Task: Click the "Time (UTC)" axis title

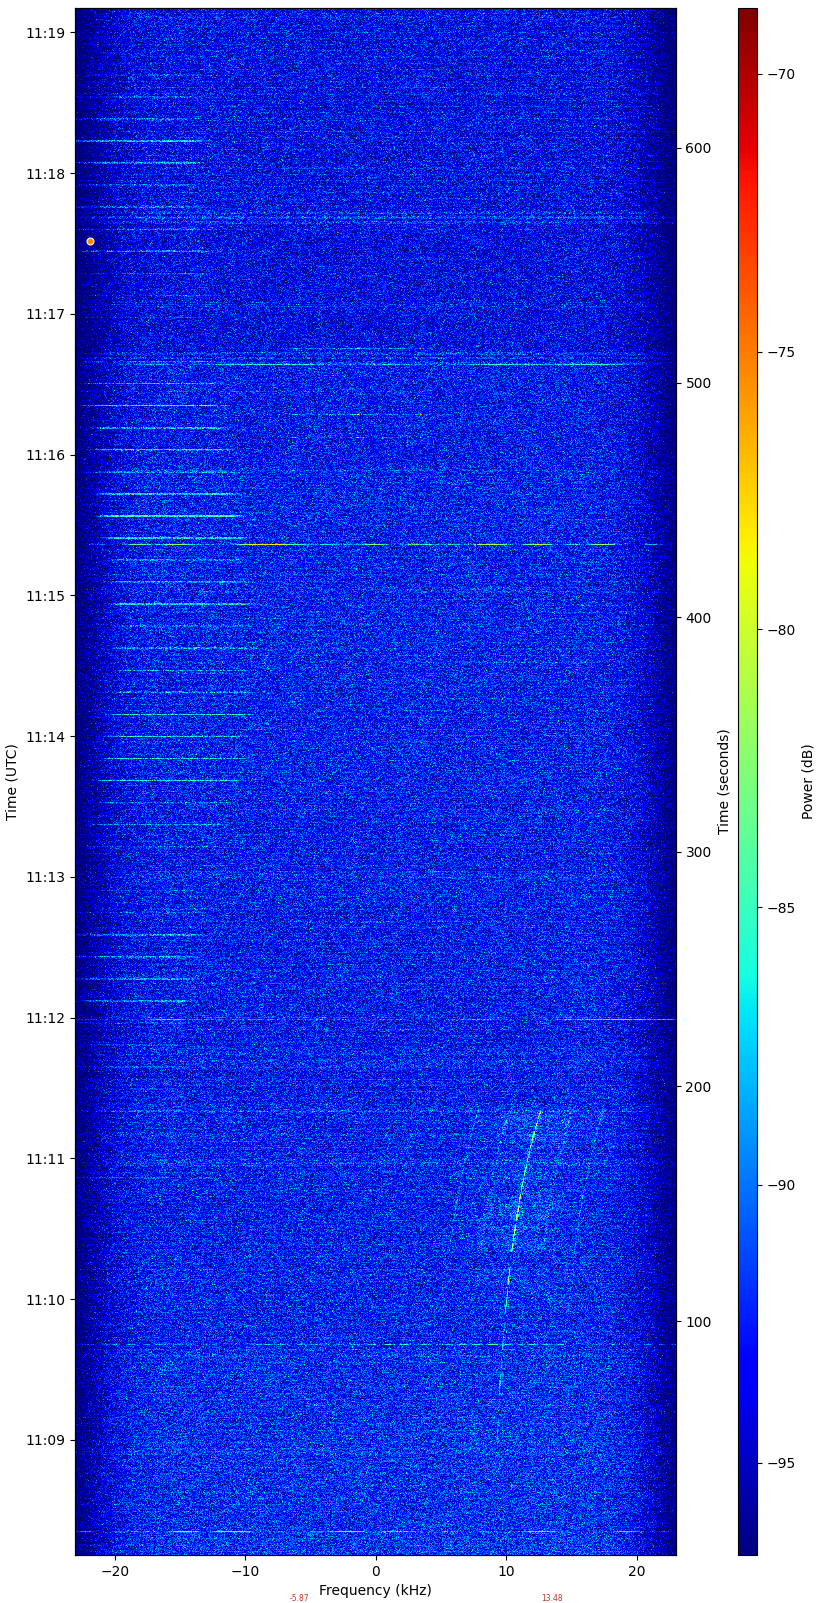Action: point(12,782)
